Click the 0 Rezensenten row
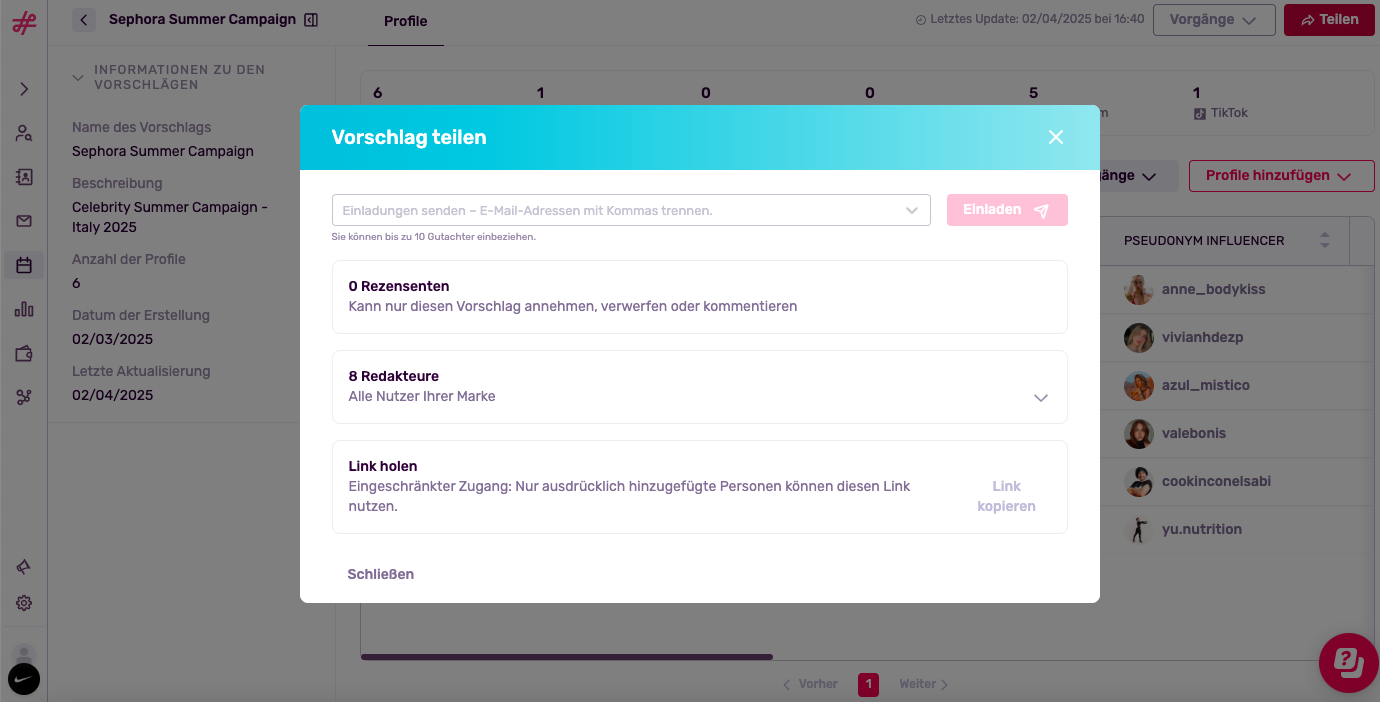 tap(700, 297)
